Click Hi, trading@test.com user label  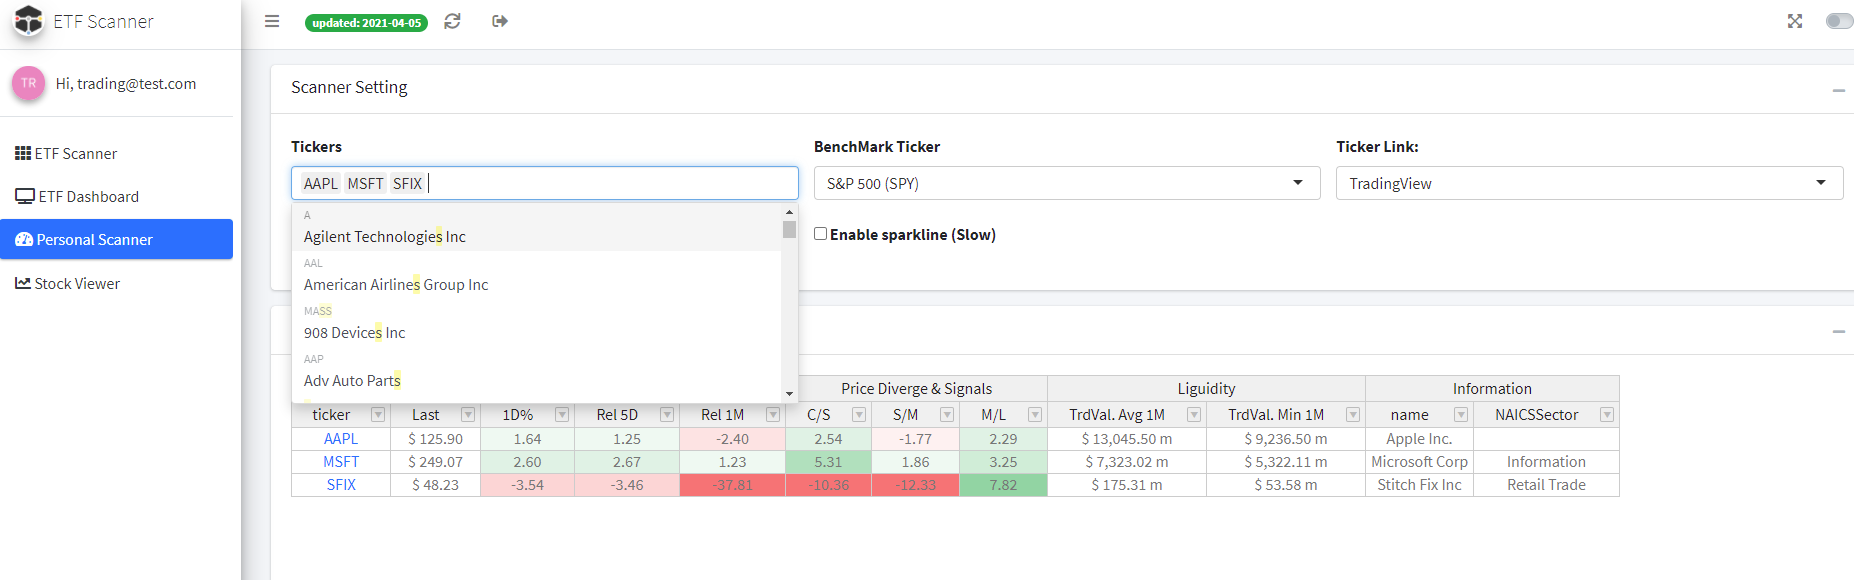click(x=126, y=84)
